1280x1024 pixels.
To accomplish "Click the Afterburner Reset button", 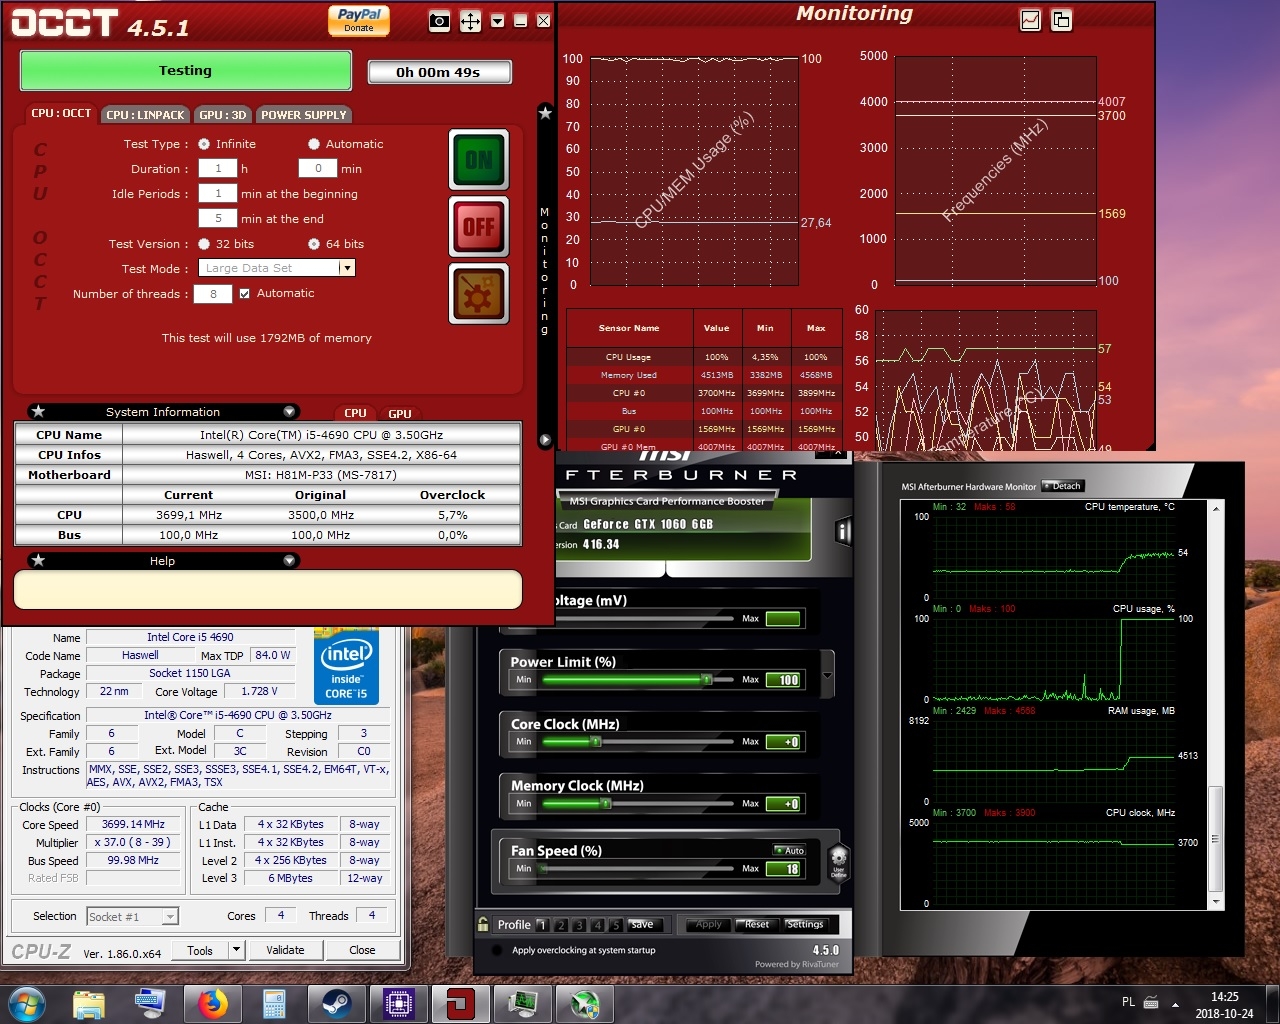I will coord(757,925).
